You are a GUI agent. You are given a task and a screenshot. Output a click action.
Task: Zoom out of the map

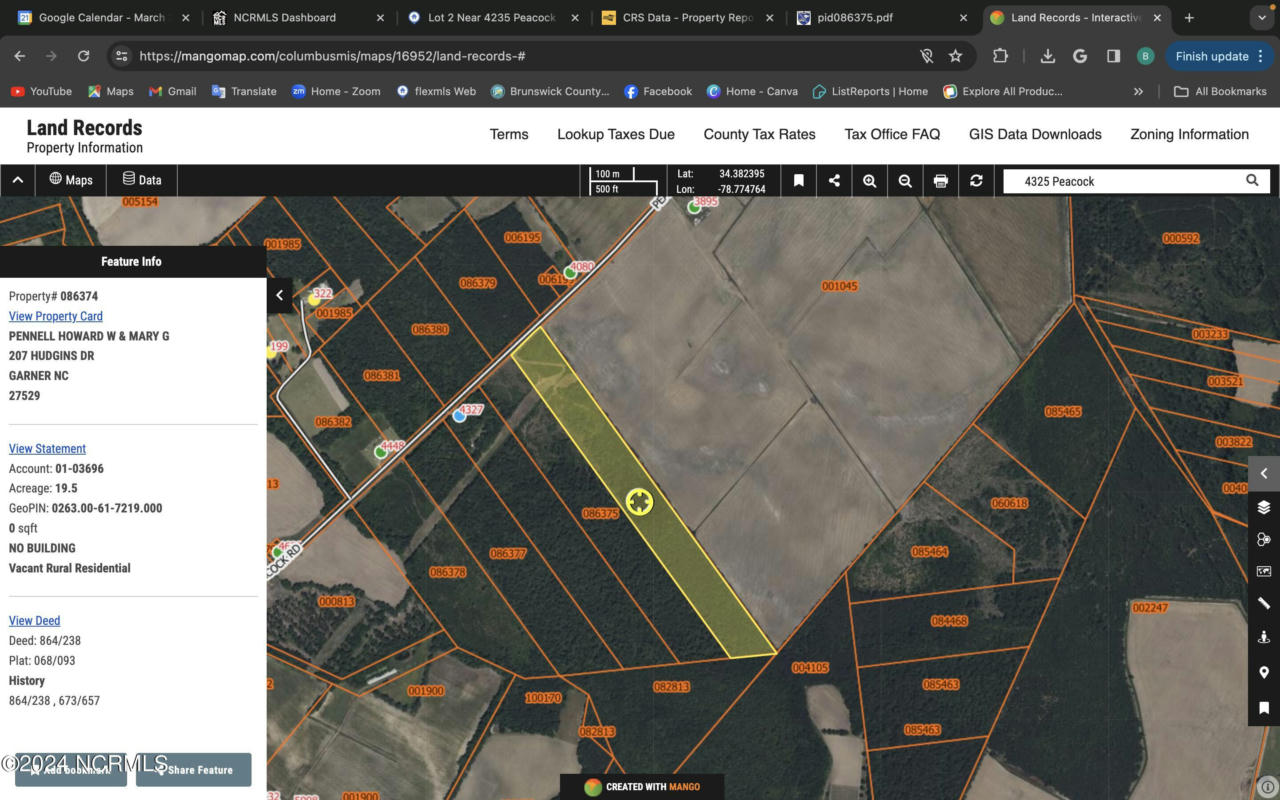click(x=905, y=181)
